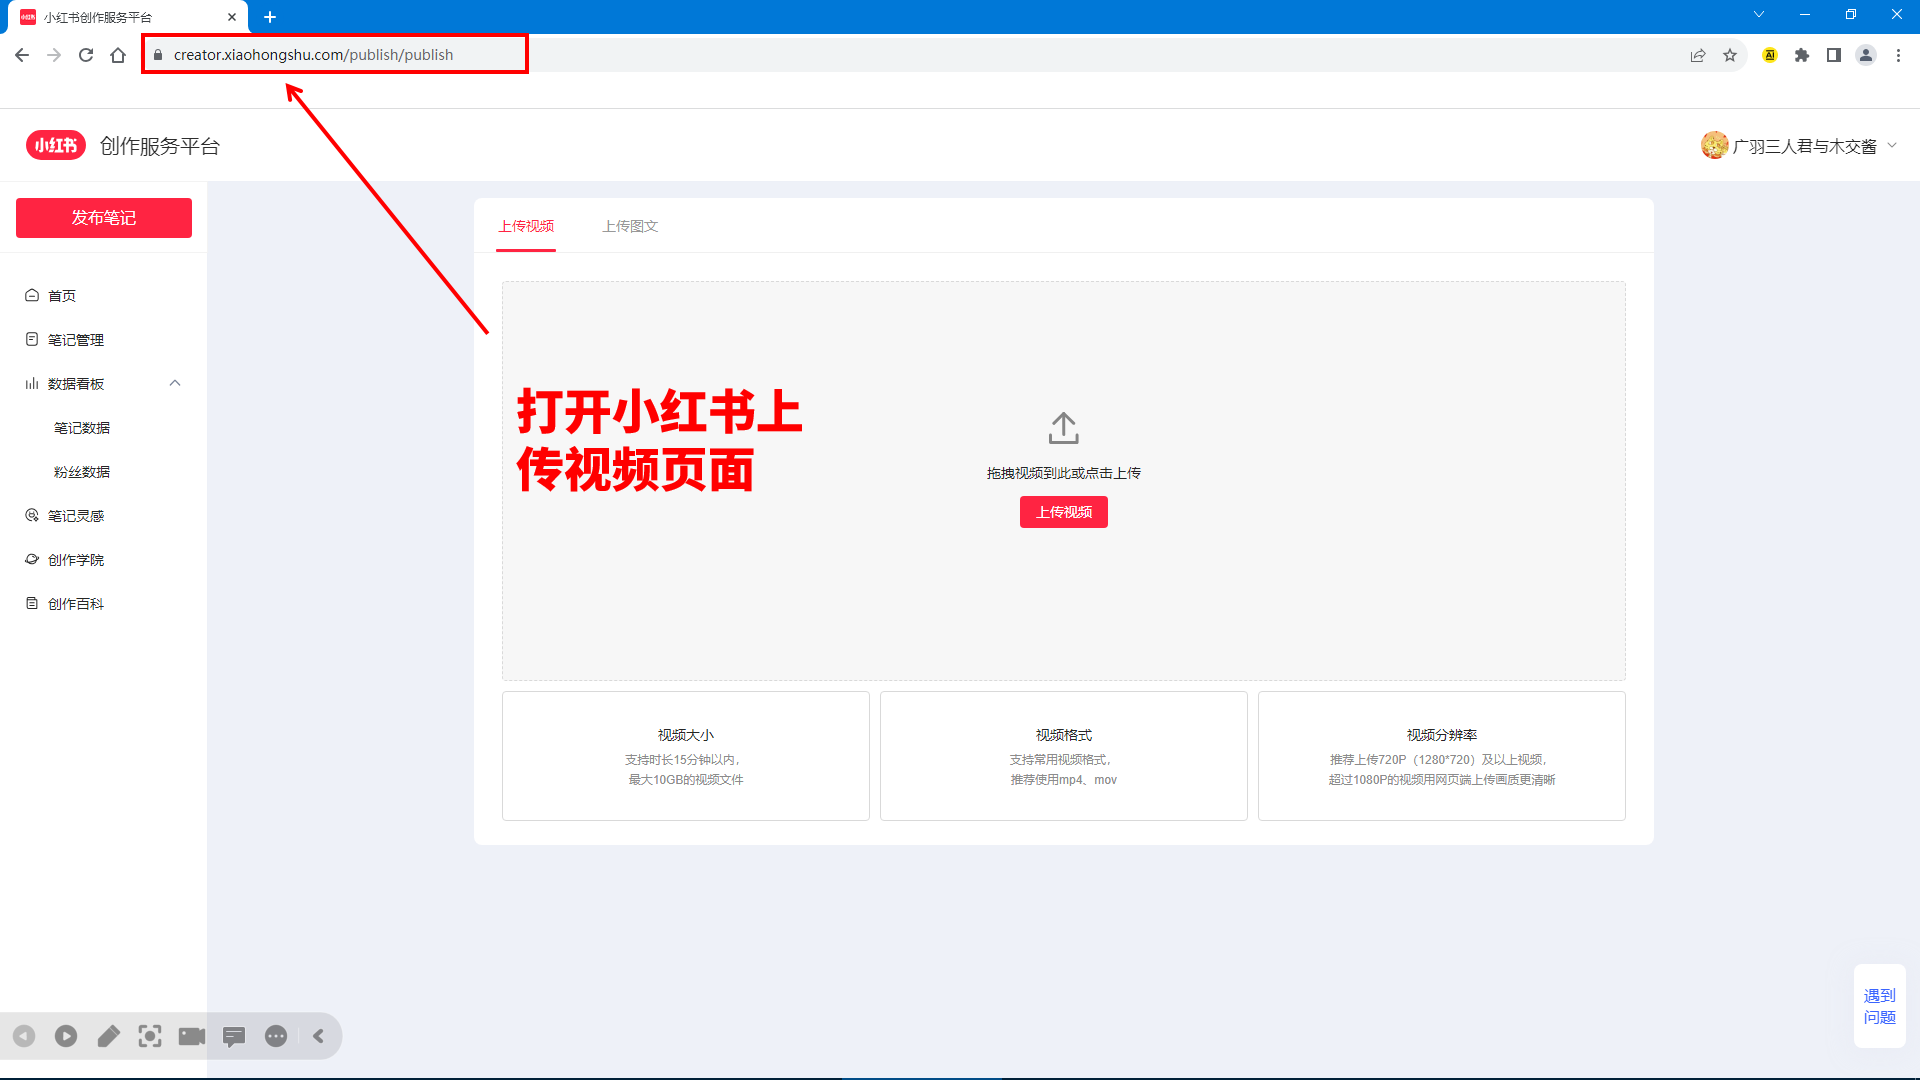Select the pen annotation tool
Viewport: 1920px width, 1080px height.
pyautogui.click(x=108, y=1036)
